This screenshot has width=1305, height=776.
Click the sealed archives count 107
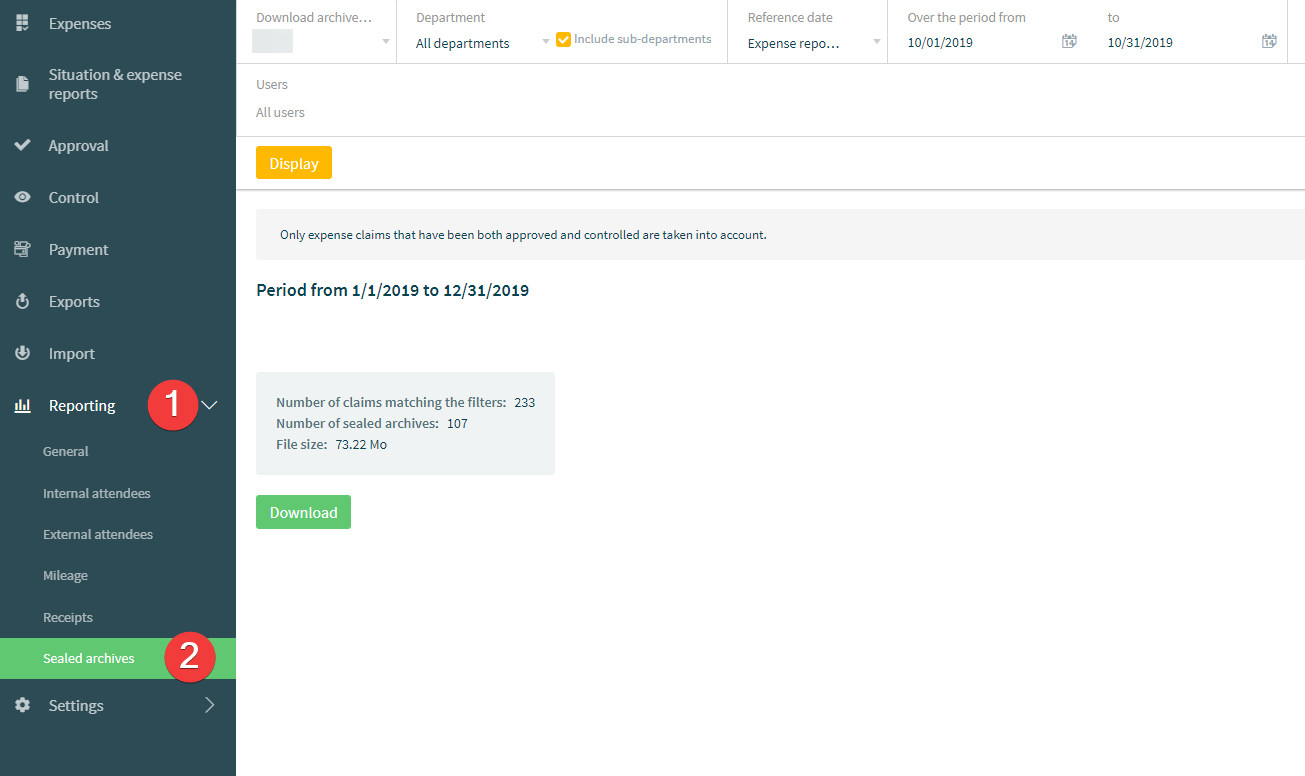pos(457,423)
